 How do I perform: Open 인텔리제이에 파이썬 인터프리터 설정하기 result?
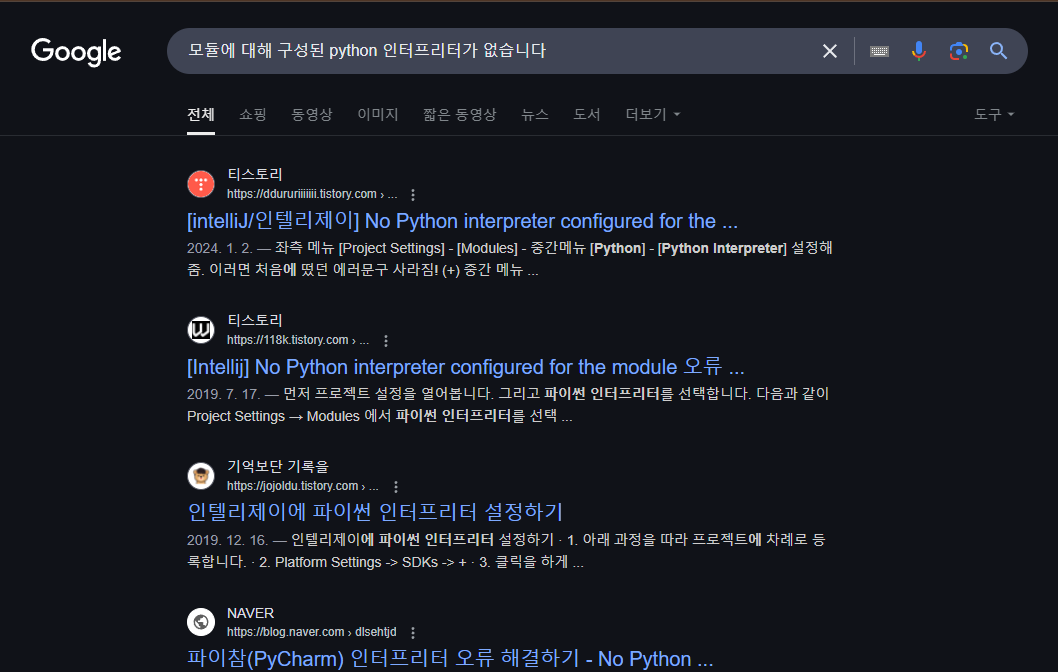pyautogui.click(x=375, y=512)
